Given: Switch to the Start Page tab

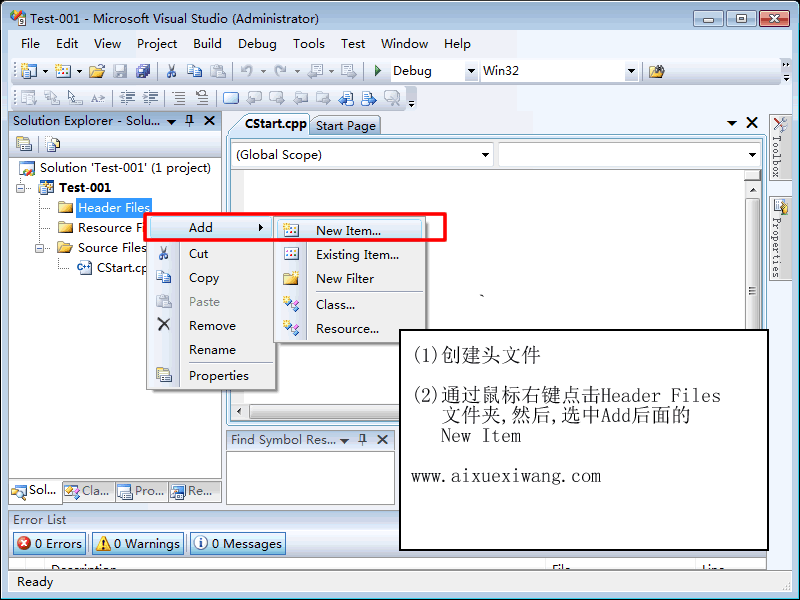Looking at the screenshot, I should [346, 125].
